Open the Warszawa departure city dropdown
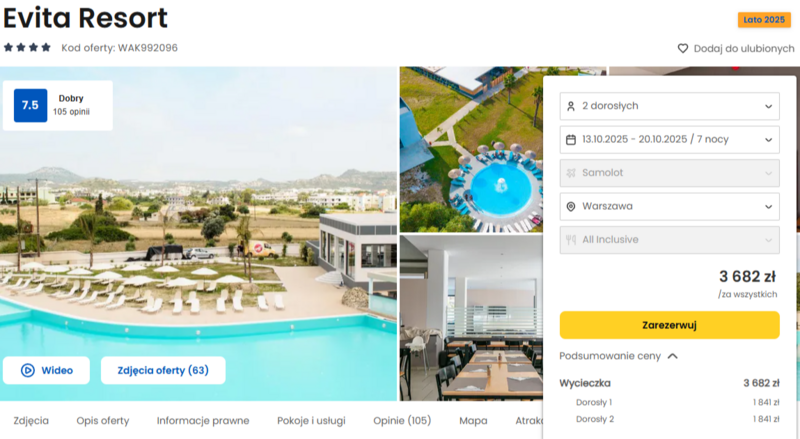Screen dimensions: 800x439 pyautogui.click(x=669, y=206)
